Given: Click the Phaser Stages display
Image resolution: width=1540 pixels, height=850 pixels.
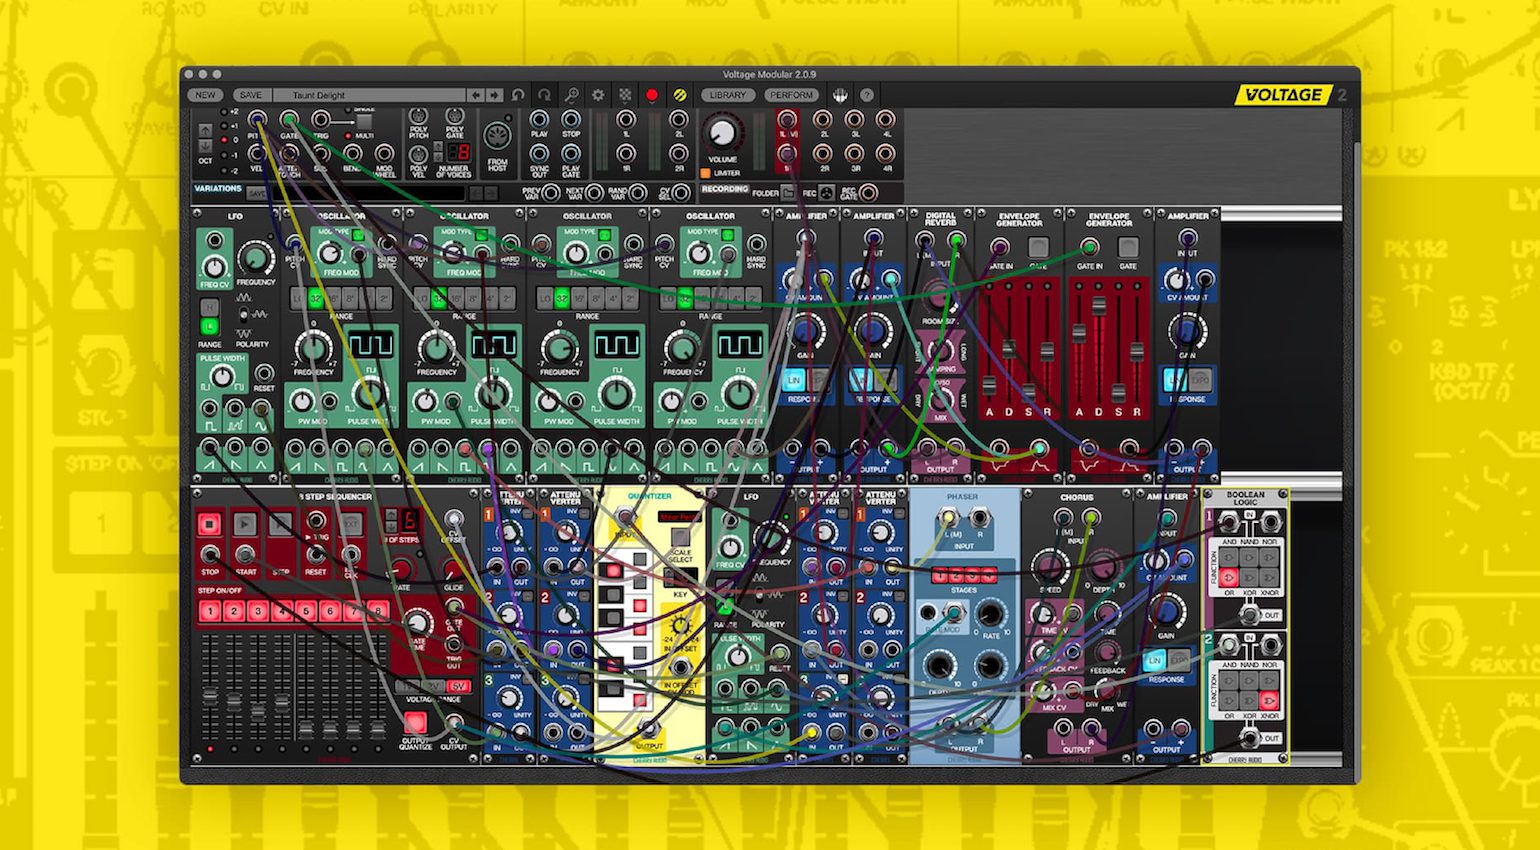Looking at the screenshot, I should 964,575.
